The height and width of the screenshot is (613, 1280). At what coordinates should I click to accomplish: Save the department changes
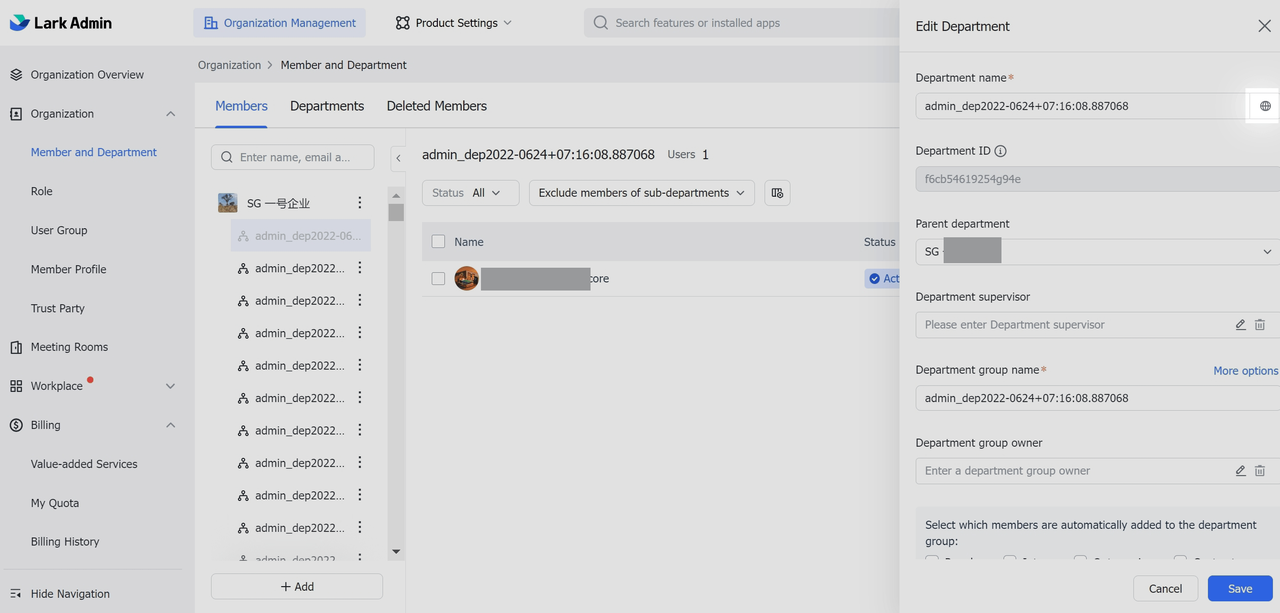(x=1239, y=589)
